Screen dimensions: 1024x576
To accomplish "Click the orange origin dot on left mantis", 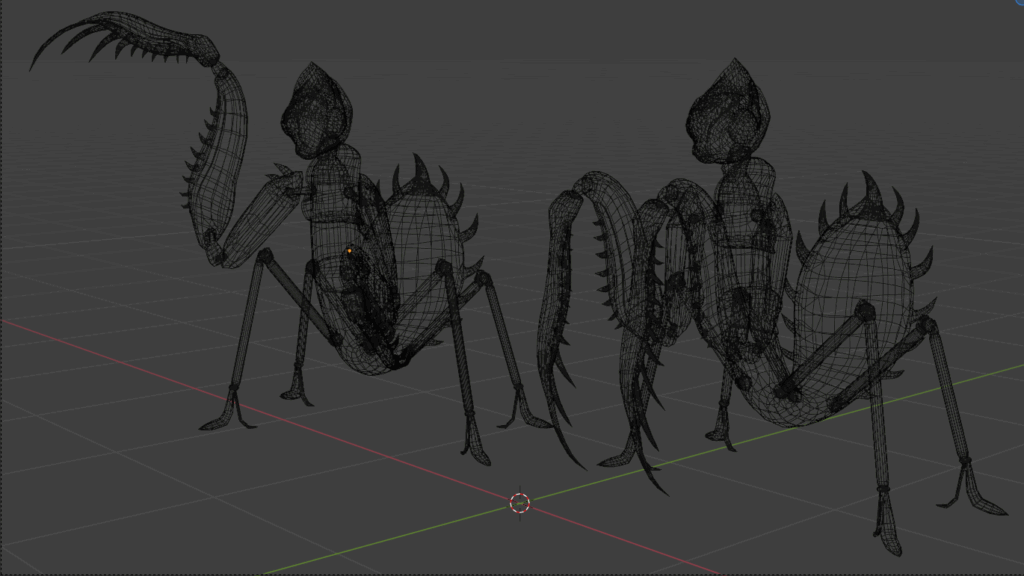I will click(x=349, y=250).
